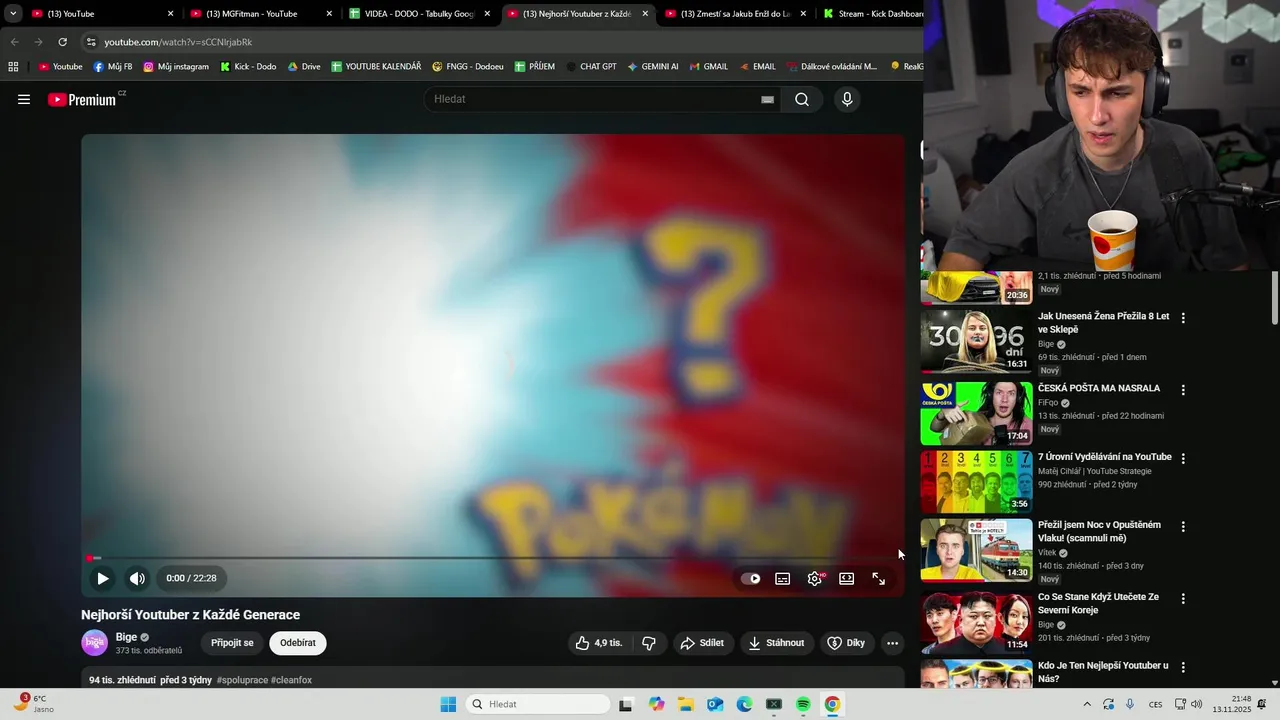
Task: Open YOUTUBE KALENDÁŘ bookmark
Action: coord(376,66)
